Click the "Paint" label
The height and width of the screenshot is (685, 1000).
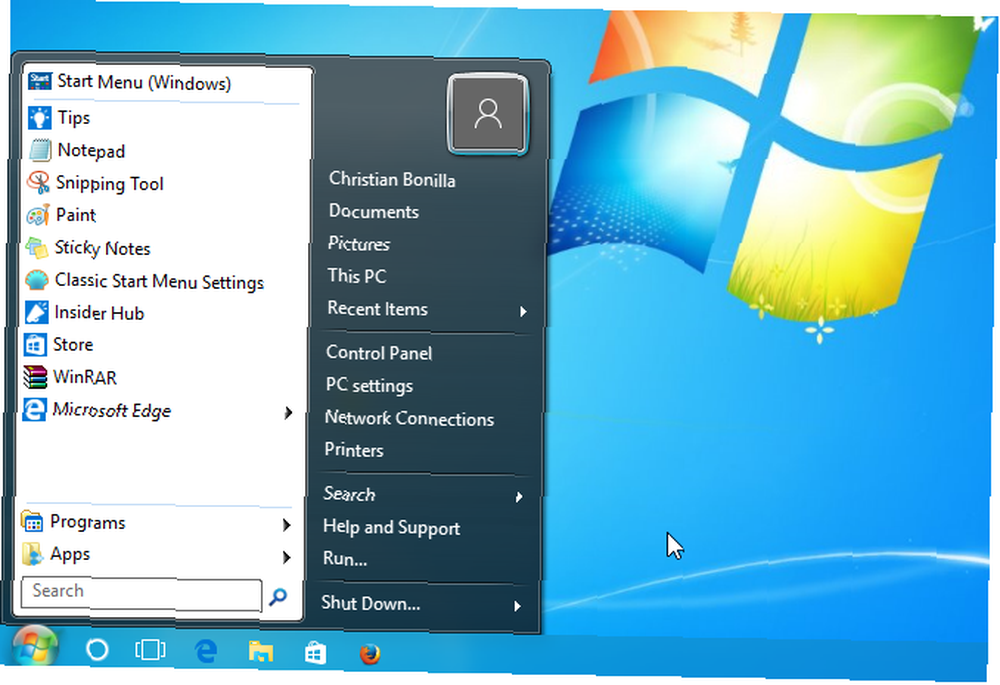[76, 215]
